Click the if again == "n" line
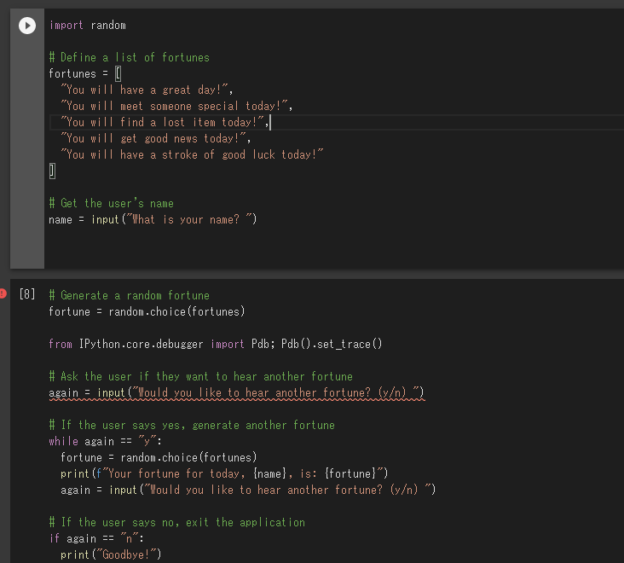624x563 pixels. [x=96, y=539]
